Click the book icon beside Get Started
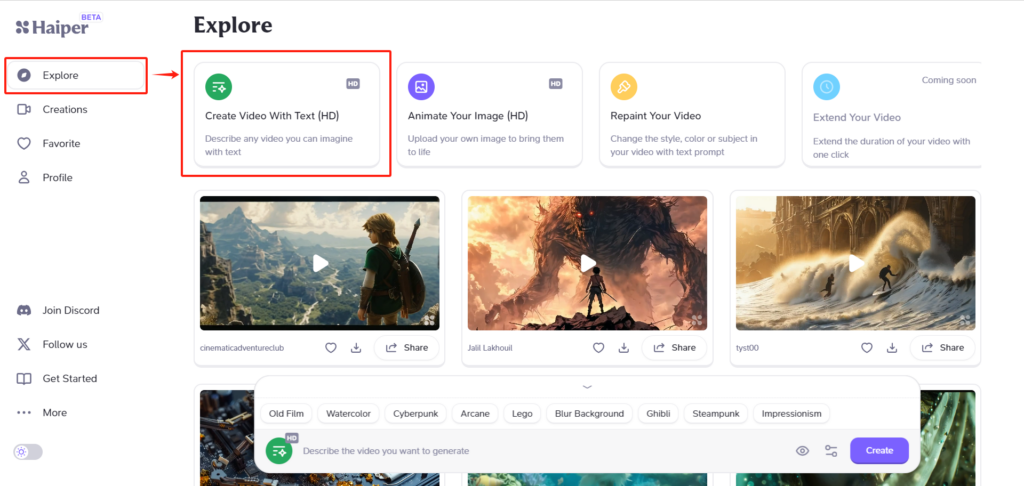The image size is (1024, 486). (24, 378)
